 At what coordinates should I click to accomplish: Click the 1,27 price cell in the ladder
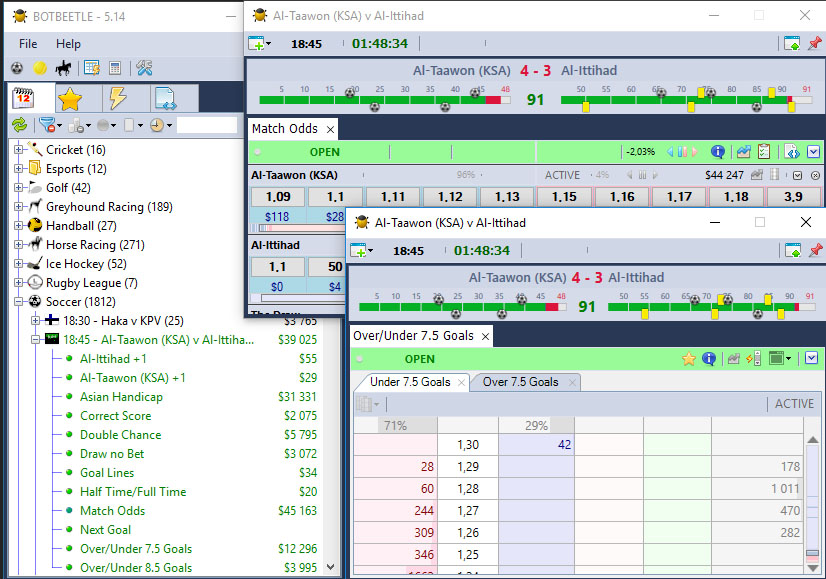click(468, 511)
